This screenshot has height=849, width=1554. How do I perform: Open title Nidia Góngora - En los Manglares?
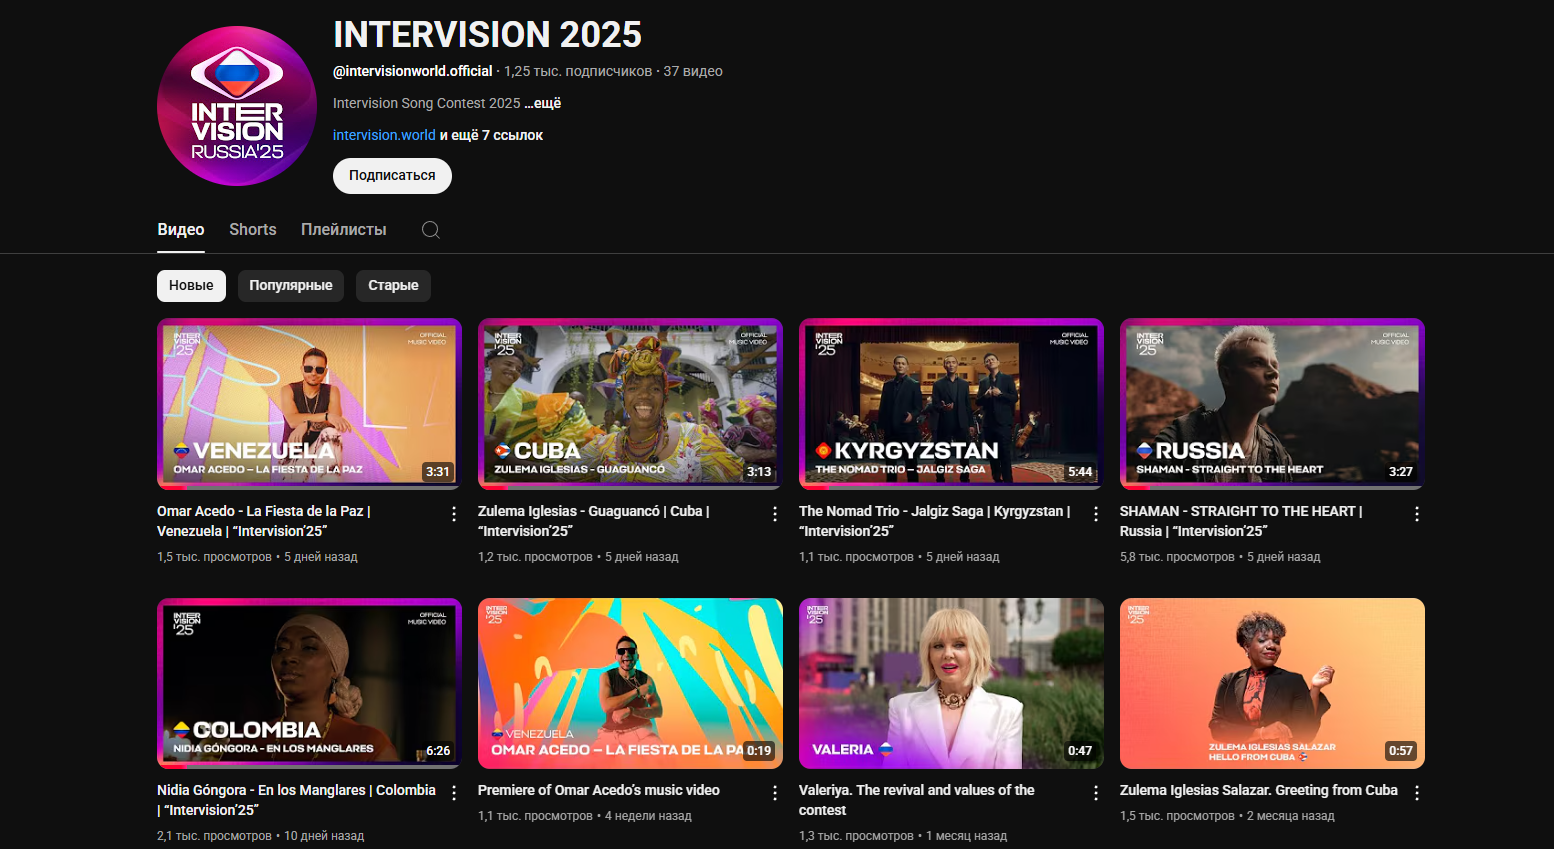click(296, 800)
